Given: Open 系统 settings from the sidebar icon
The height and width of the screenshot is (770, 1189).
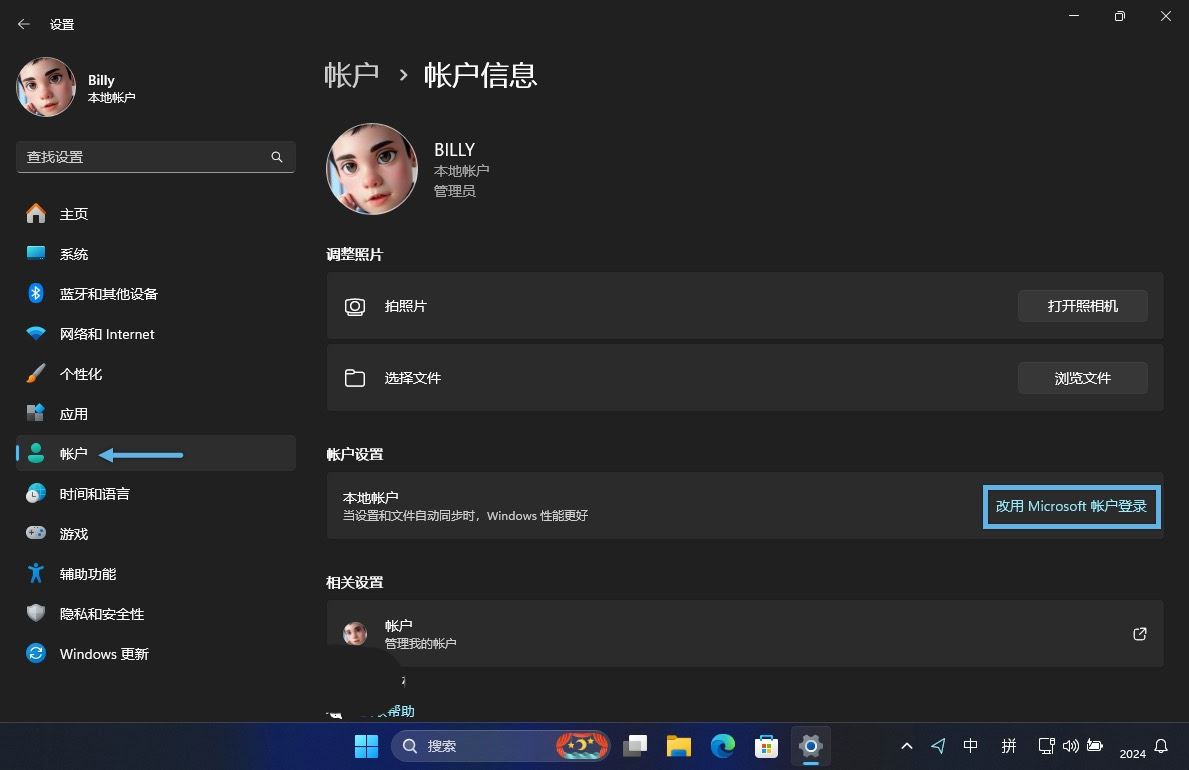Looking at the screenshot, I should coord(36,253).
